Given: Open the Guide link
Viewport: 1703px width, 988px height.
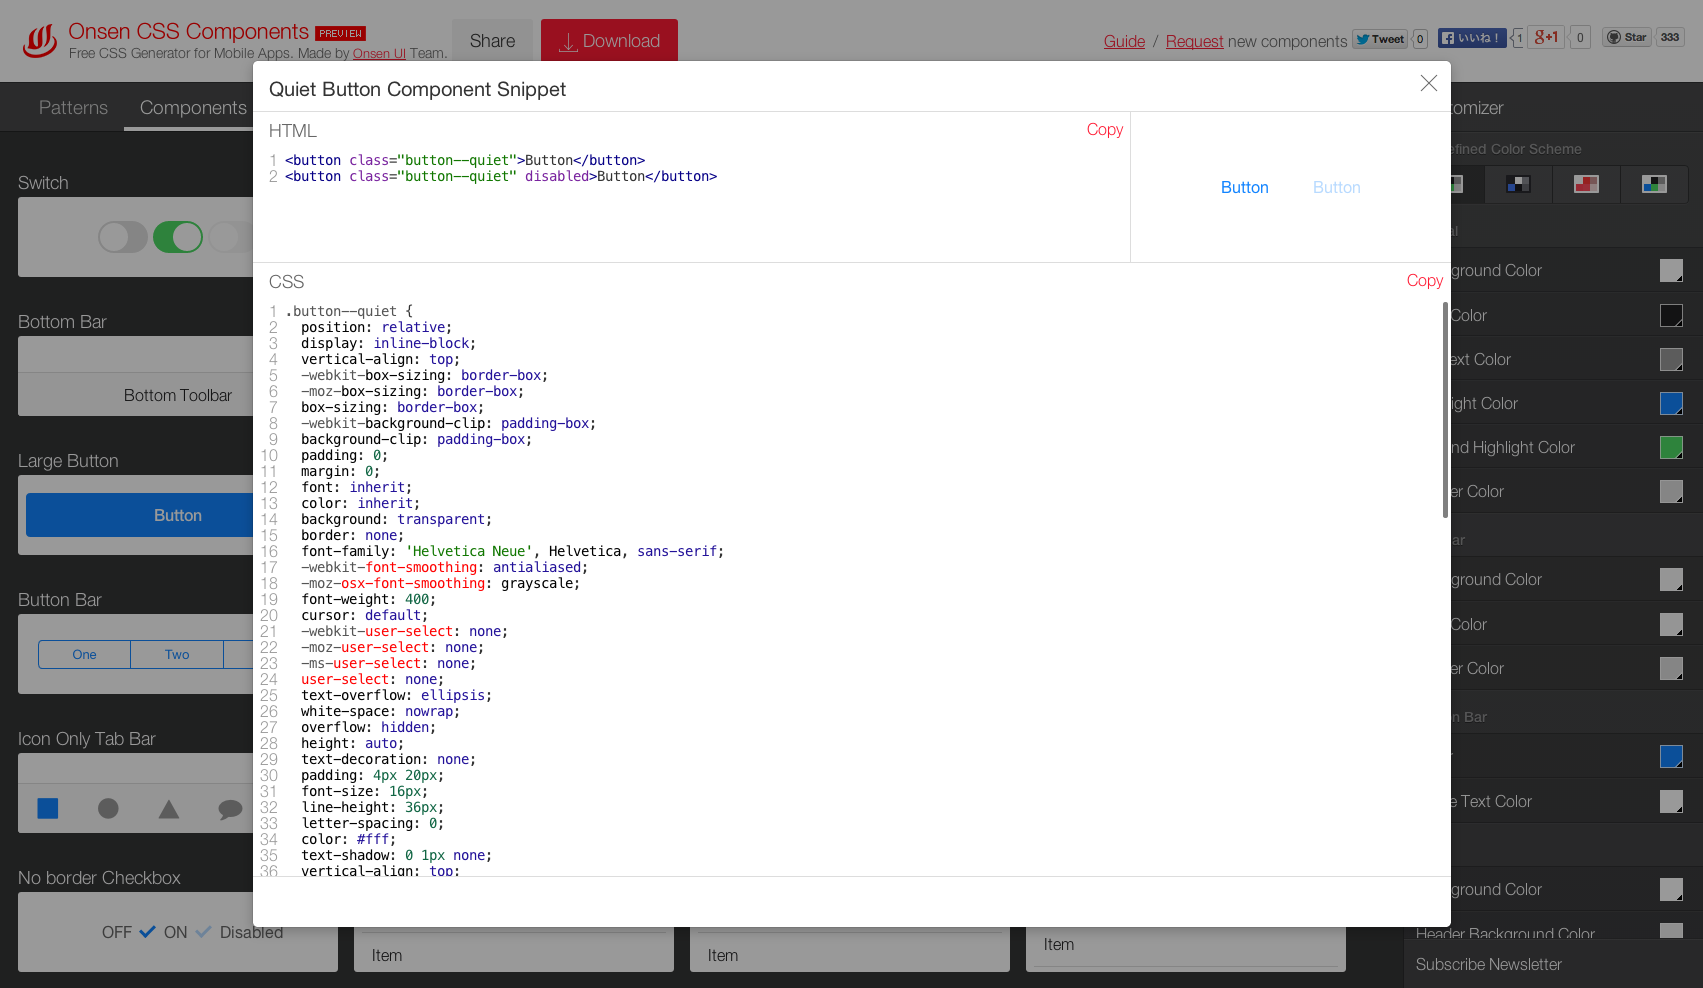Looking at the screenshot, I should tap(1124, 41).
